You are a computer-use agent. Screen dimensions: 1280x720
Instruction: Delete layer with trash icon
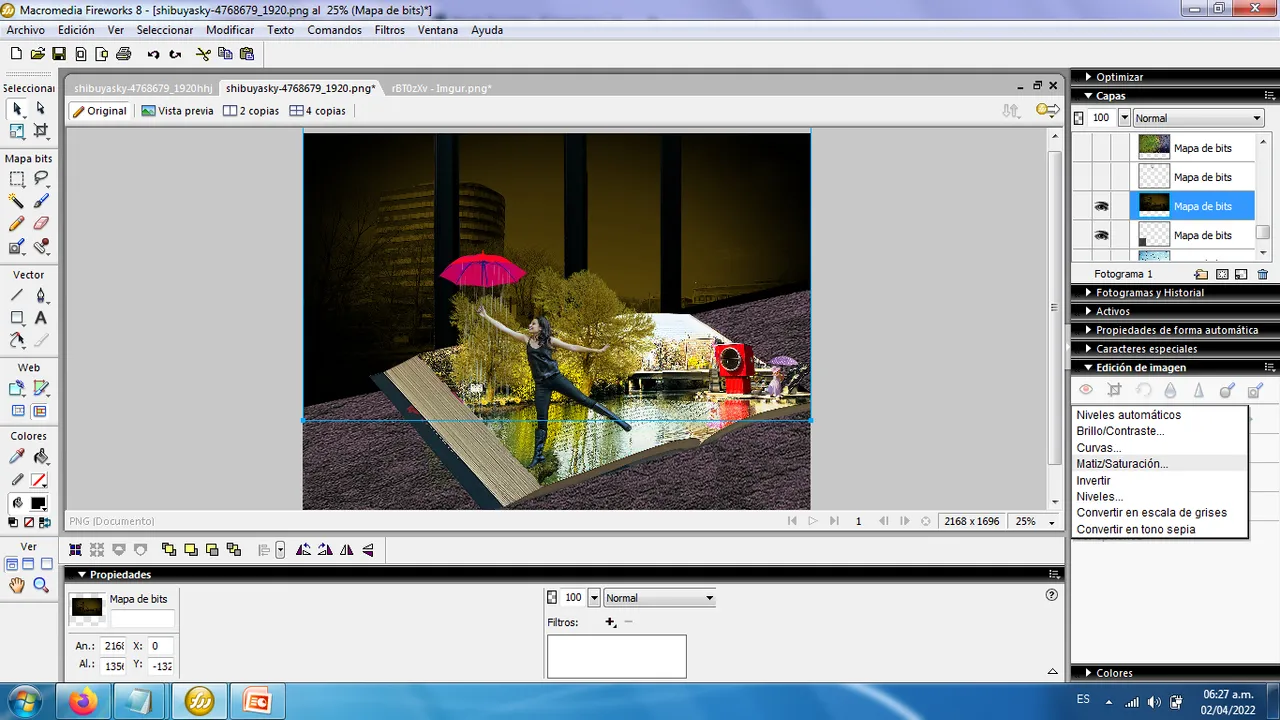pos(1262,274)
